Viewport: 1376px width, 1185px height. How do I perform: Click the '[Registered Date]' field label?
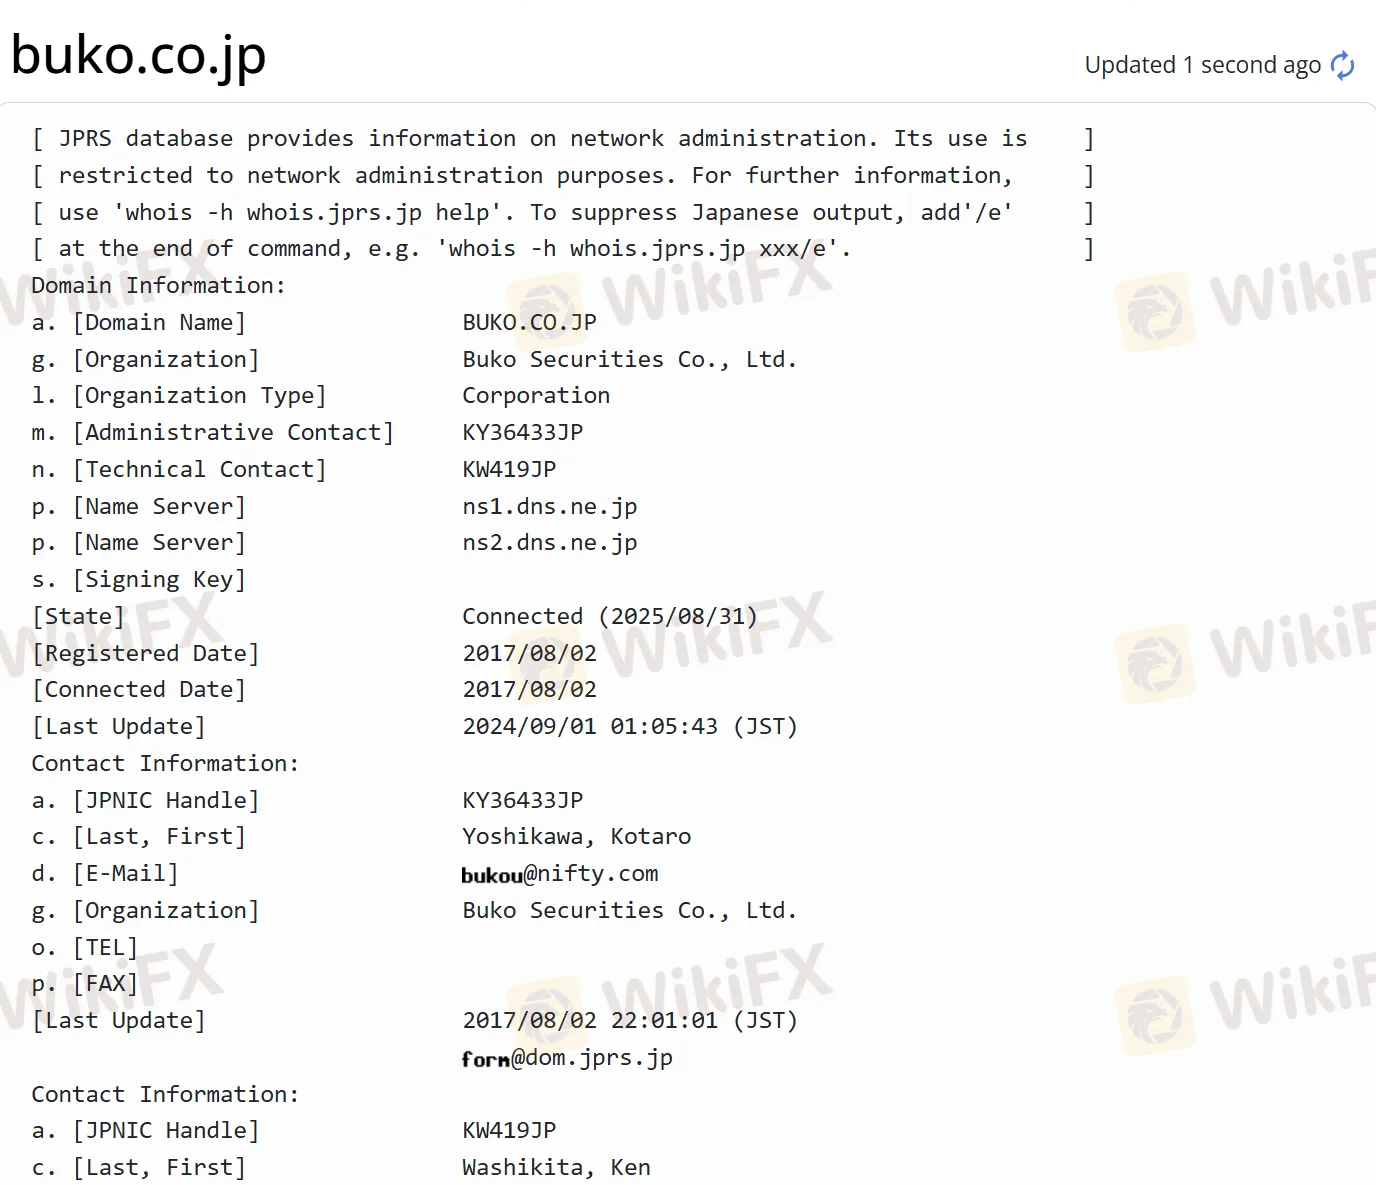click(146, 653)
